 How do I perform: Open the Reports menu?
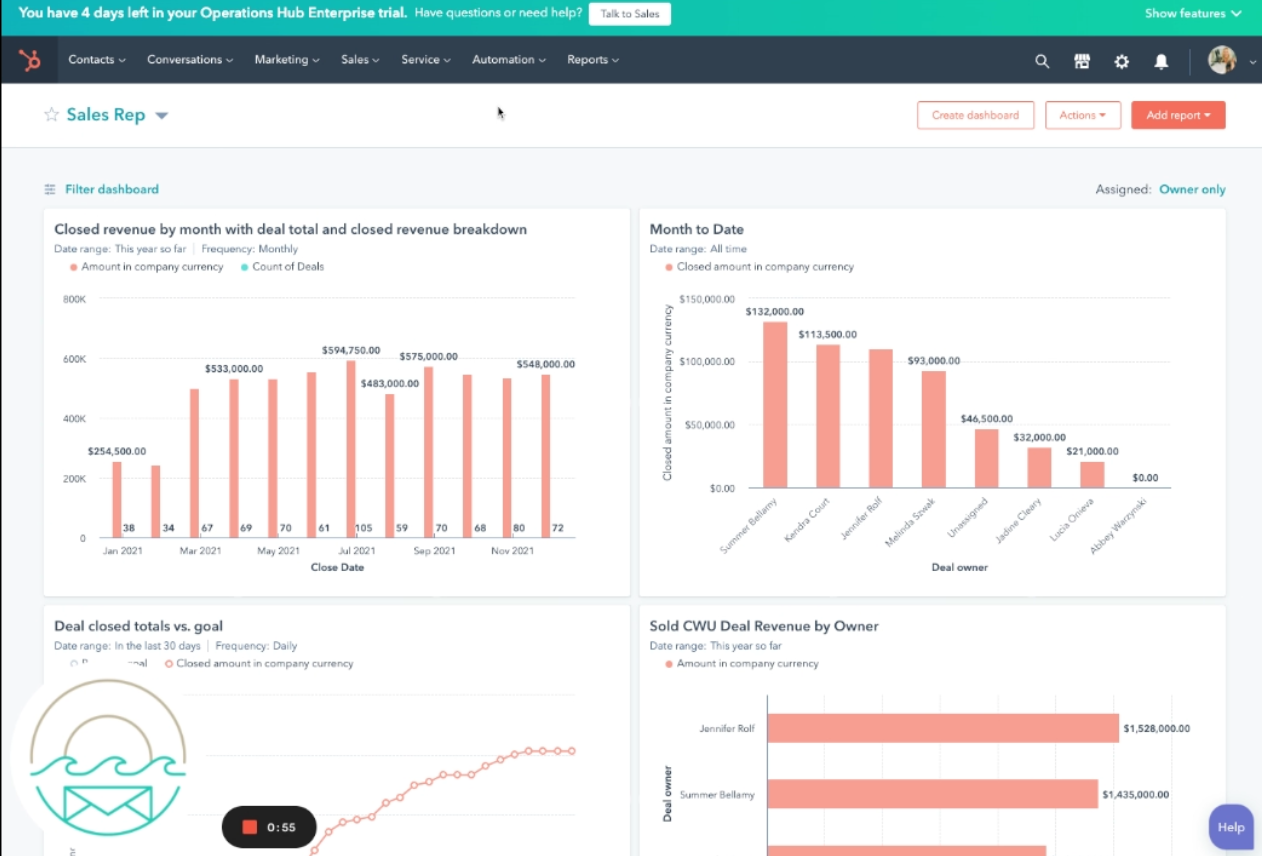pyautogui.click(x=593, y=60)
